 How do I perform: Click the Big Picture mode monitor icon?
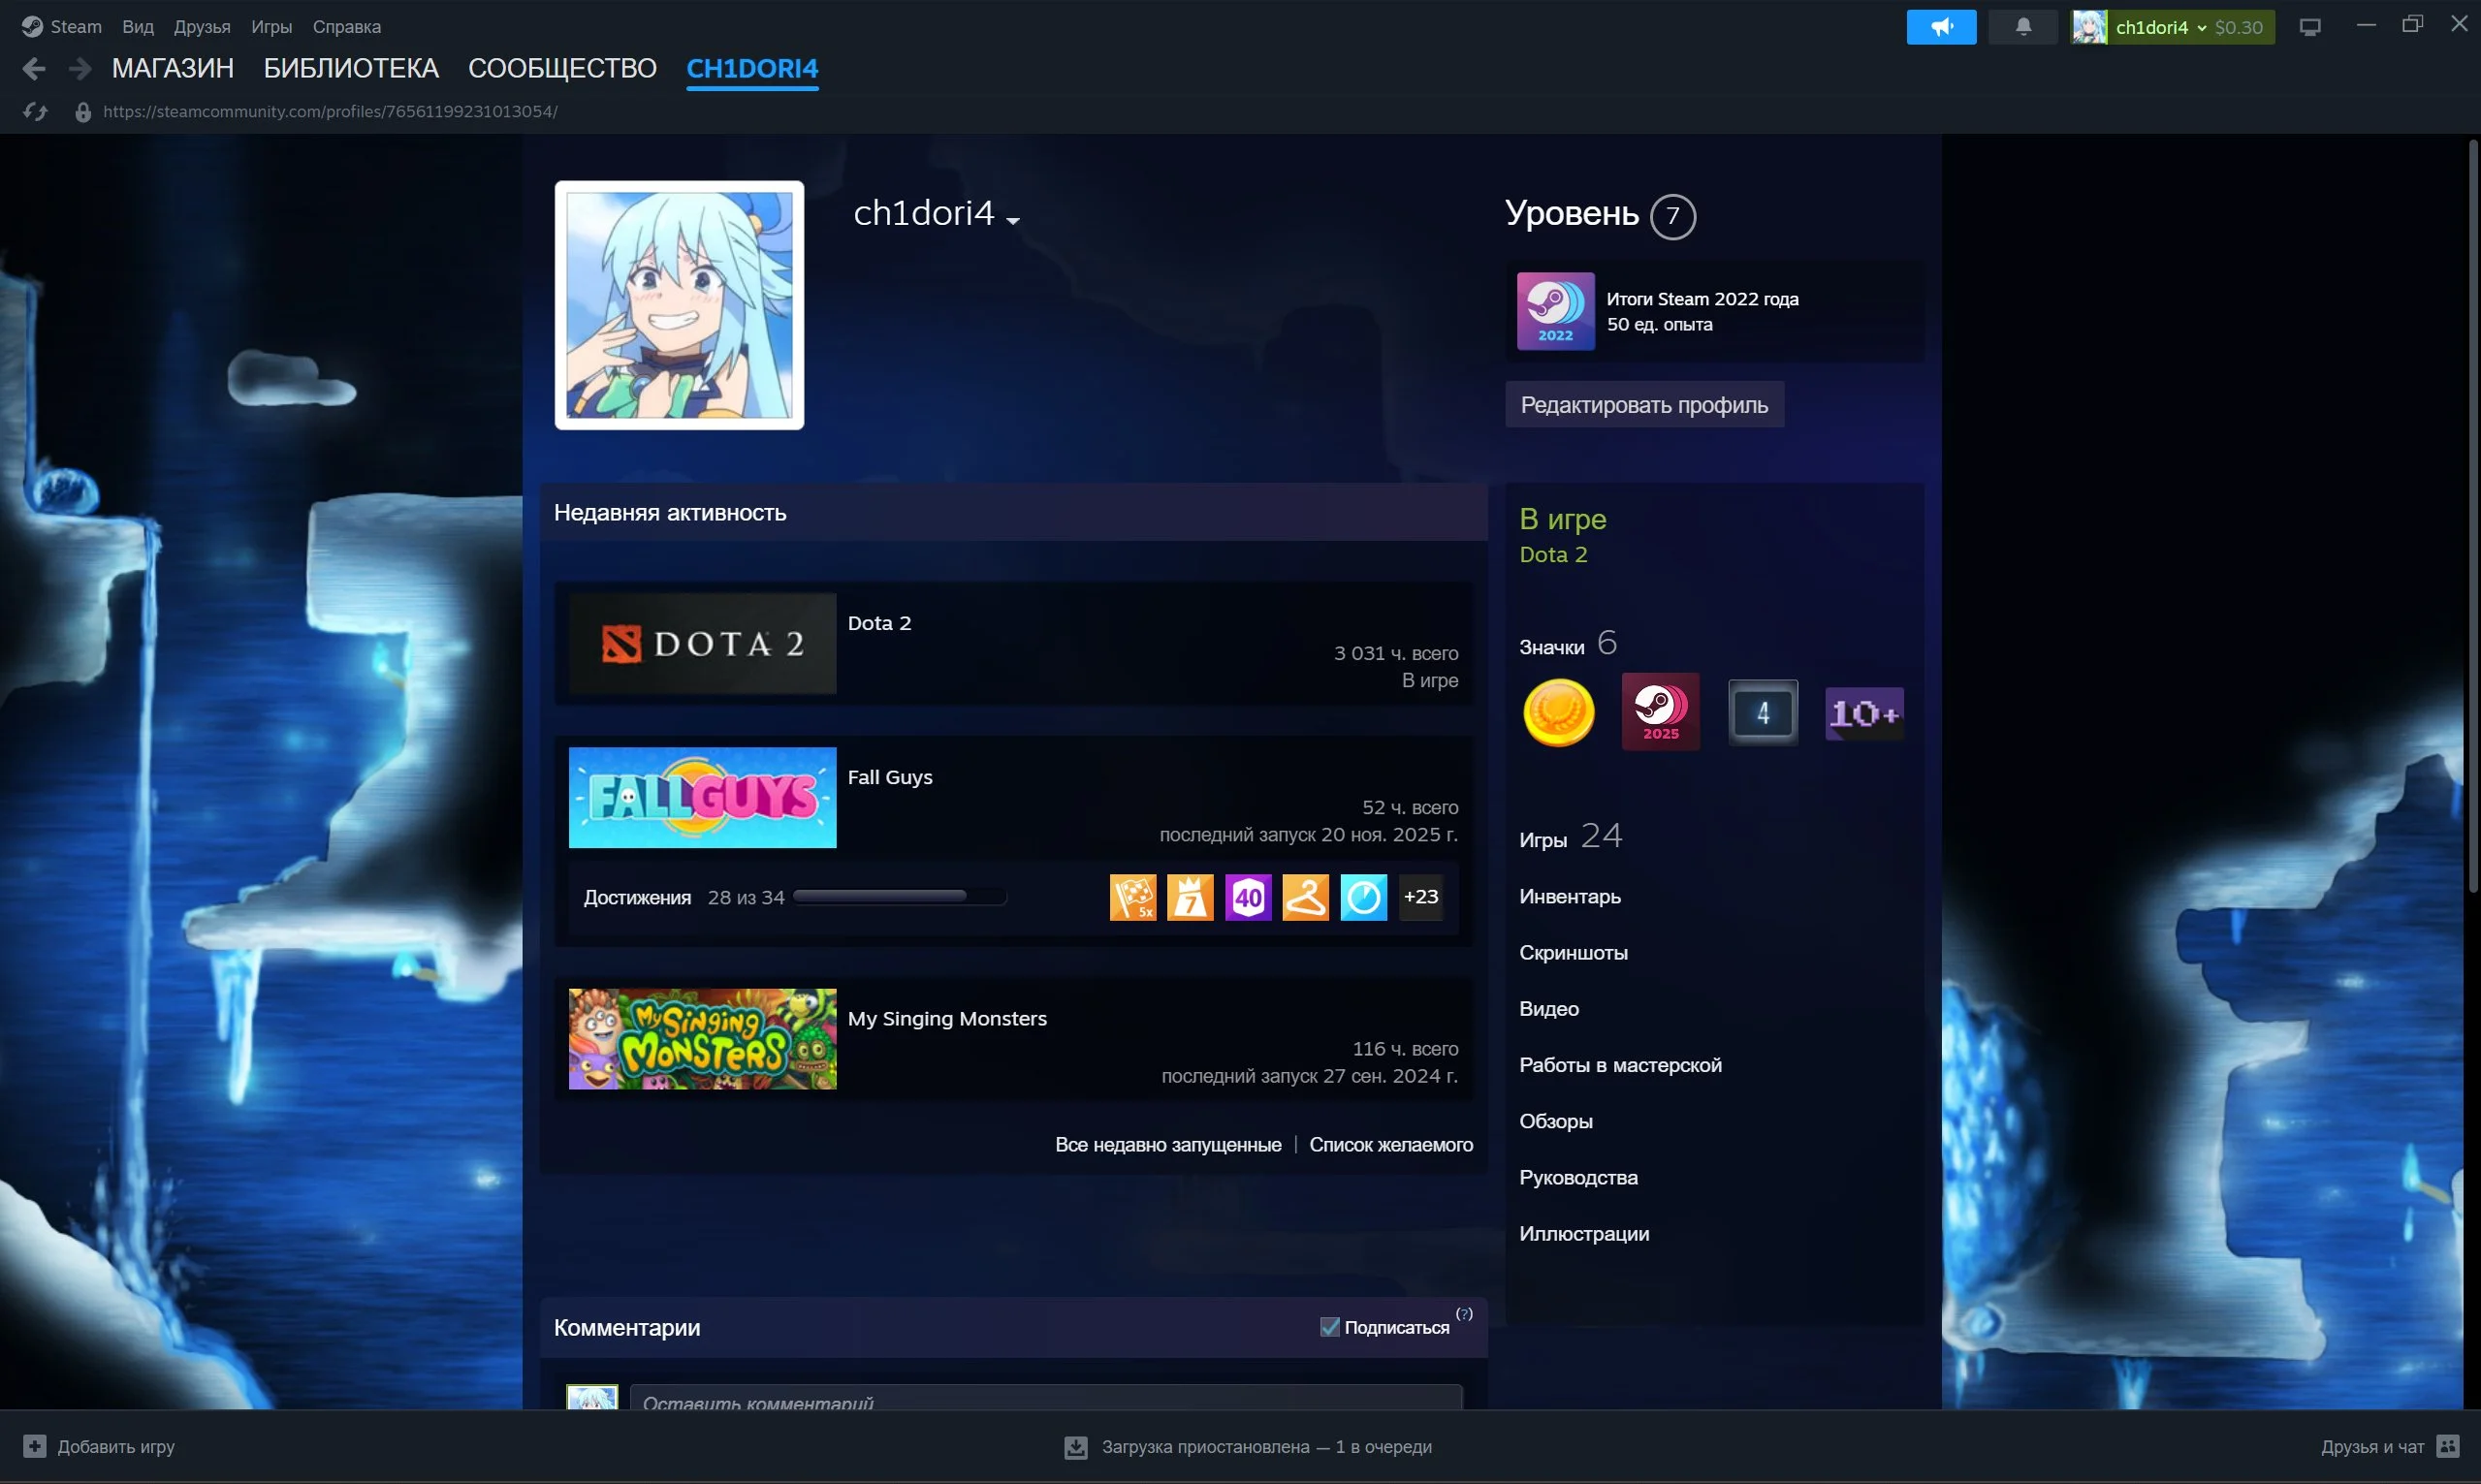(2309, 27)
